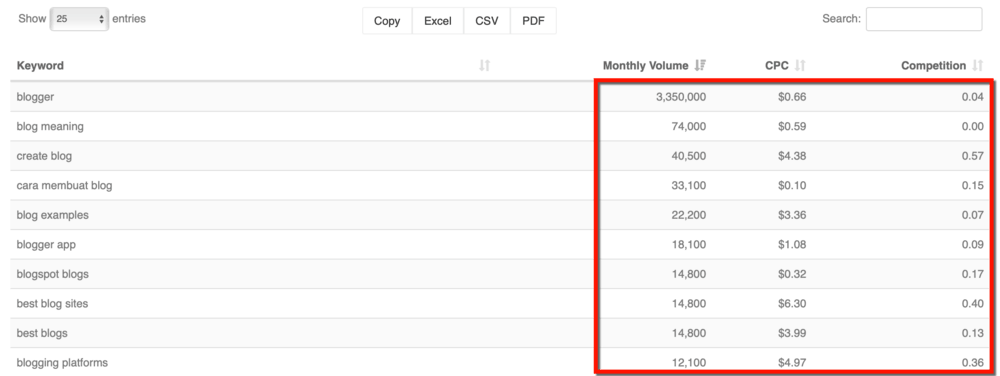Click the CPC value $4.97

792,363
